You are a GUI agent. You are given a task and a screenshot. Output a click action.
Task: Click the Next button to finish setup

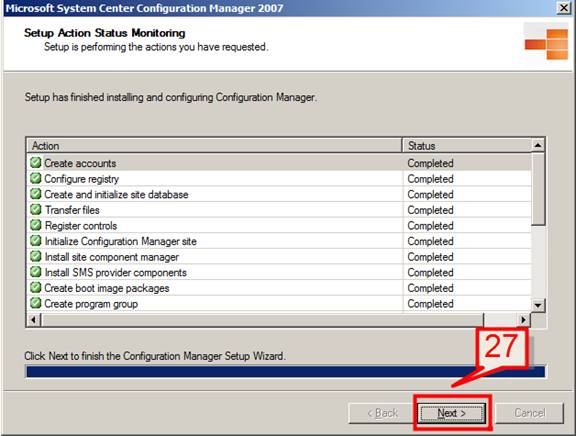click(452, 413)
